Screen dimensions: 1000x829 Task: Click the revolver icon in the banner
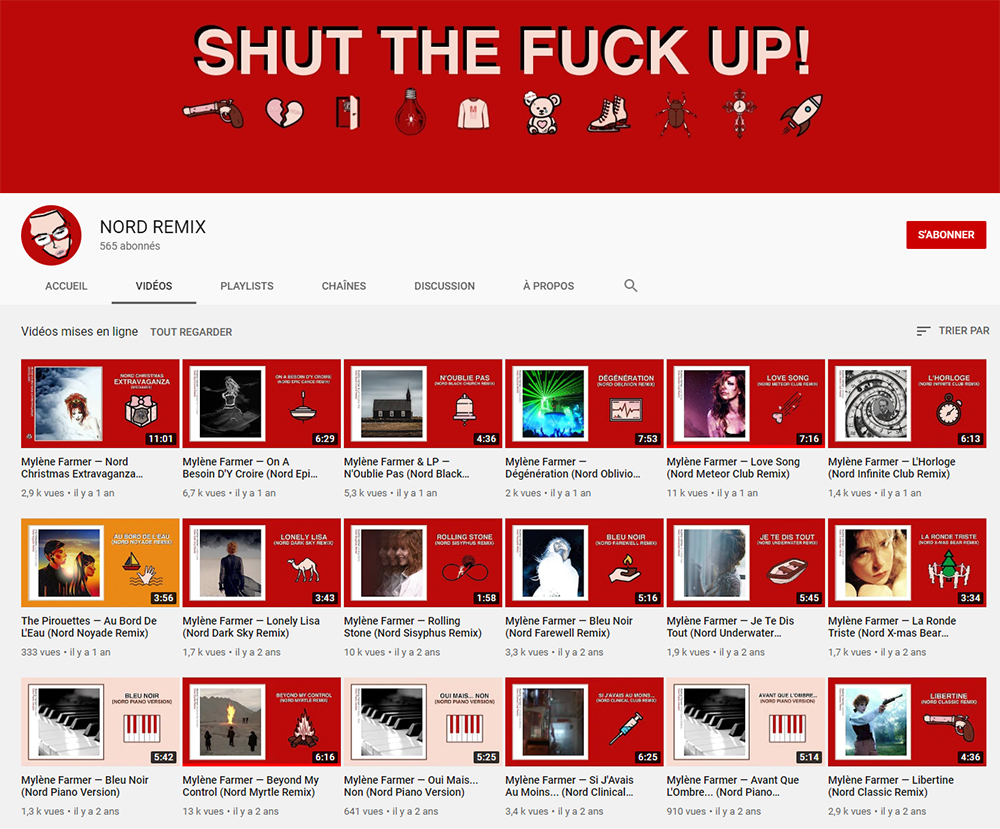213,114
